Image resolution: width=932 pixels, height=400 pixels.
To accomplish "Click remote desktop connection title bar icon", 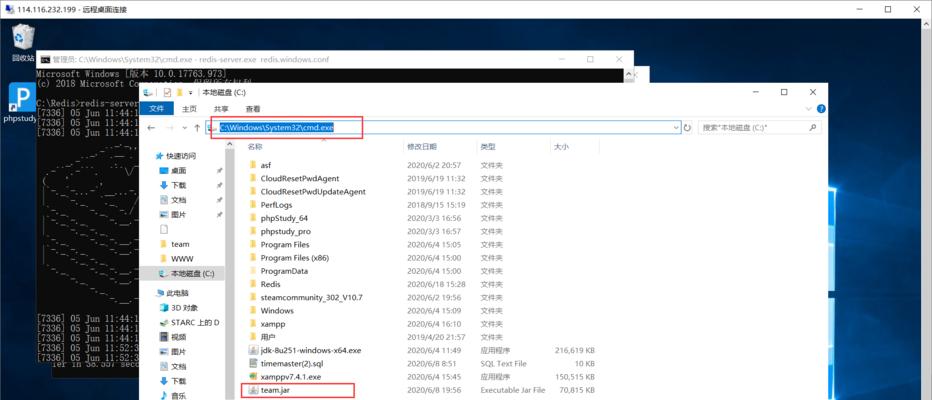I will 8,9.
